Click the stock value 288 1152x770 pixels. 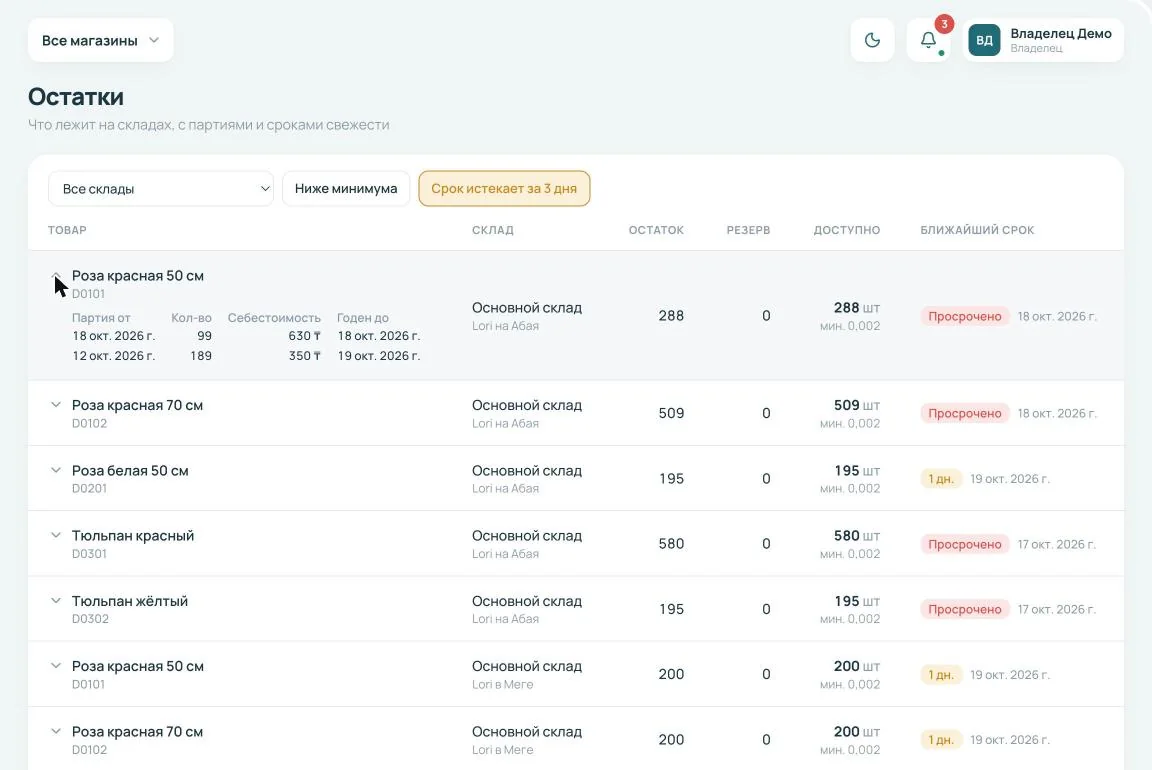coord(672,316)
